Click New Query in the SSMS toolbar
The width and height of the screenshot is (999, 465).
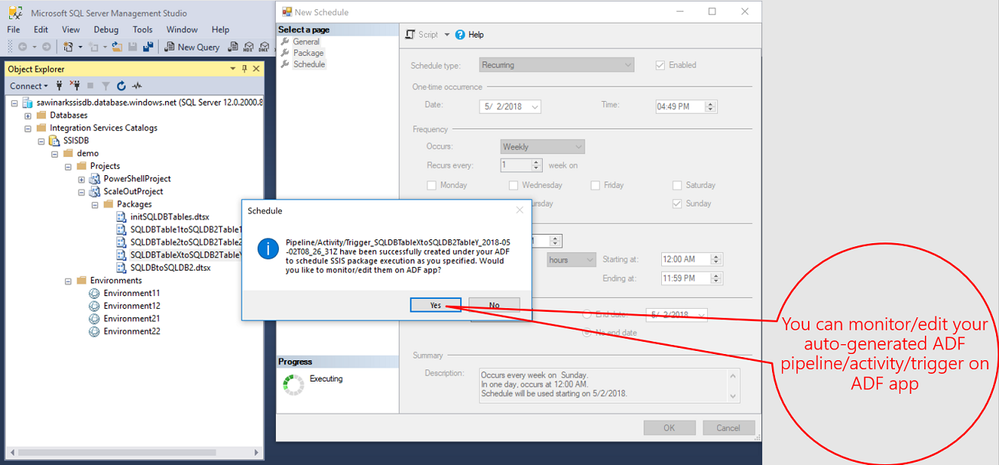tap(192, 46)
